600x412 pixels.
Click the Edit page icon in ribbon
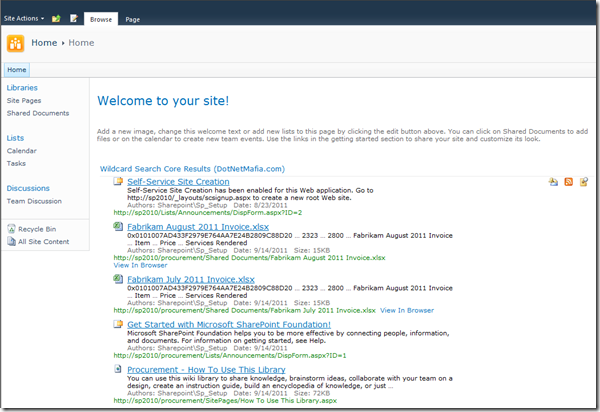tap(74, 18)
